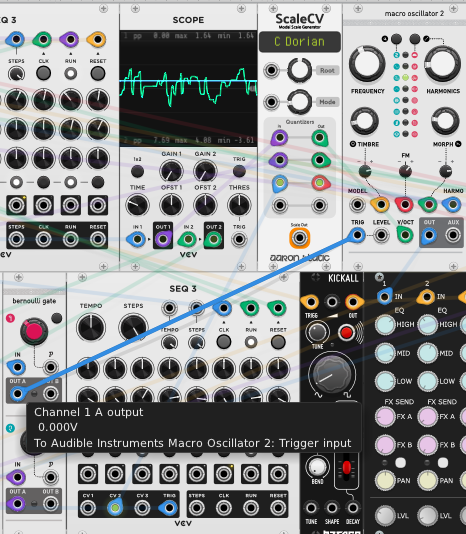Screen dimensions: 466x534
Task: Open the C Dorian scale display
Action: coord(299,42)
